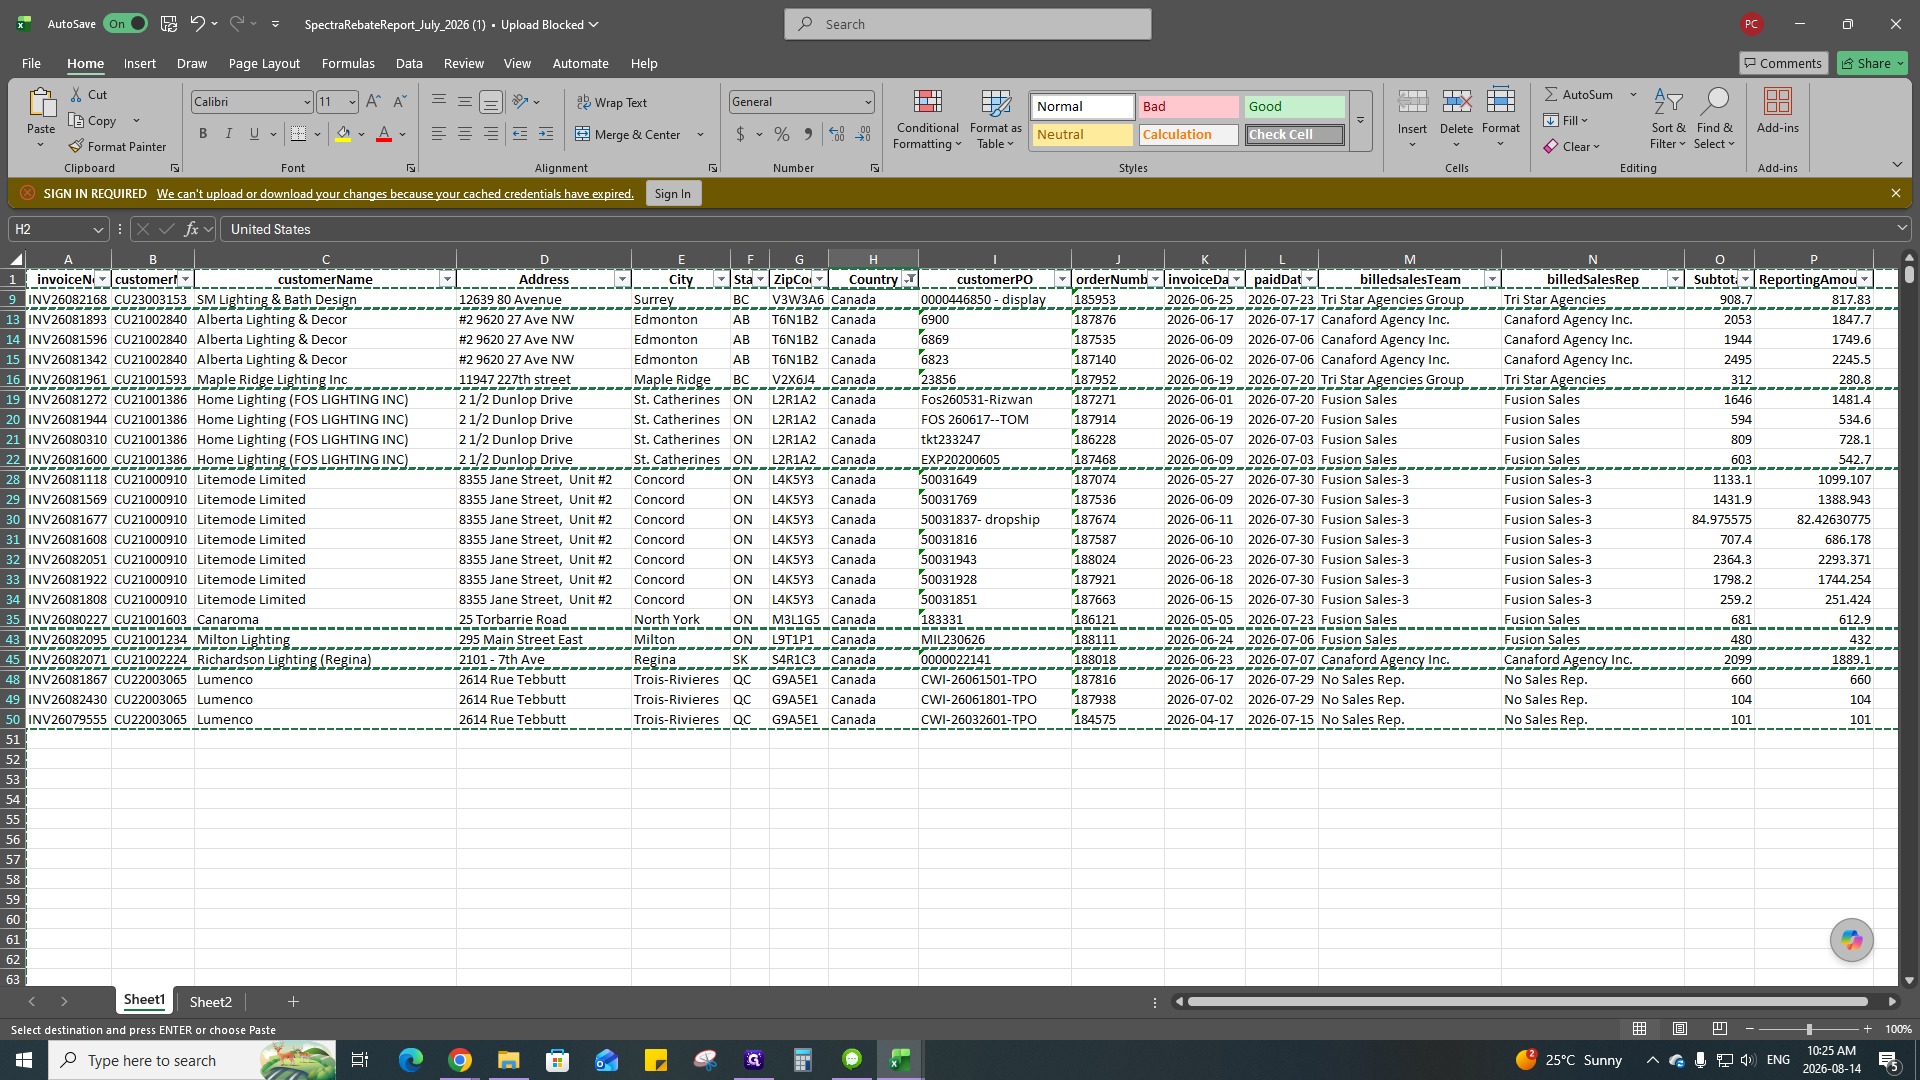
Task: Apply the red font color
Action: [384, 134]
